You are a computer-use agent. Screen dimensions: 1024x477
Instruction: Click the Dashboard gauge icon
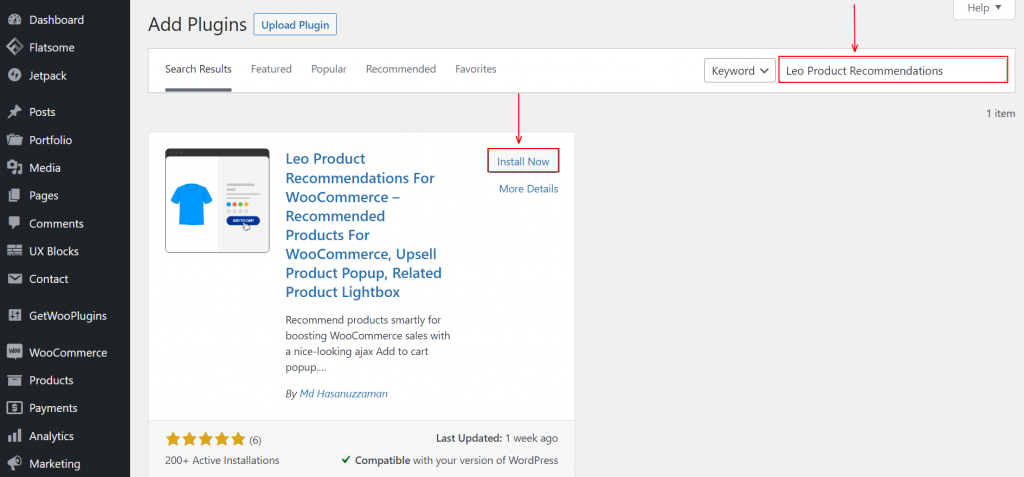(14, 20)
